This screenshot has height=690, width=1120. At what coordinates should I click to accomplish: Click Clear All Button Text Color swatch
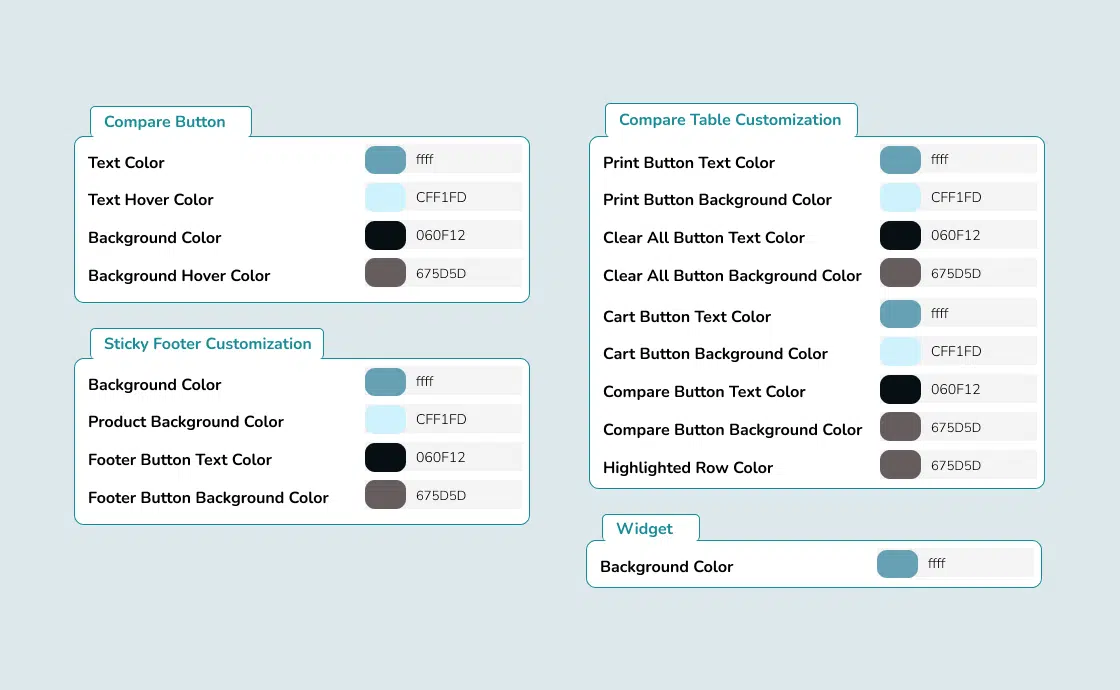pyautogui.click(x=900, y=236)
